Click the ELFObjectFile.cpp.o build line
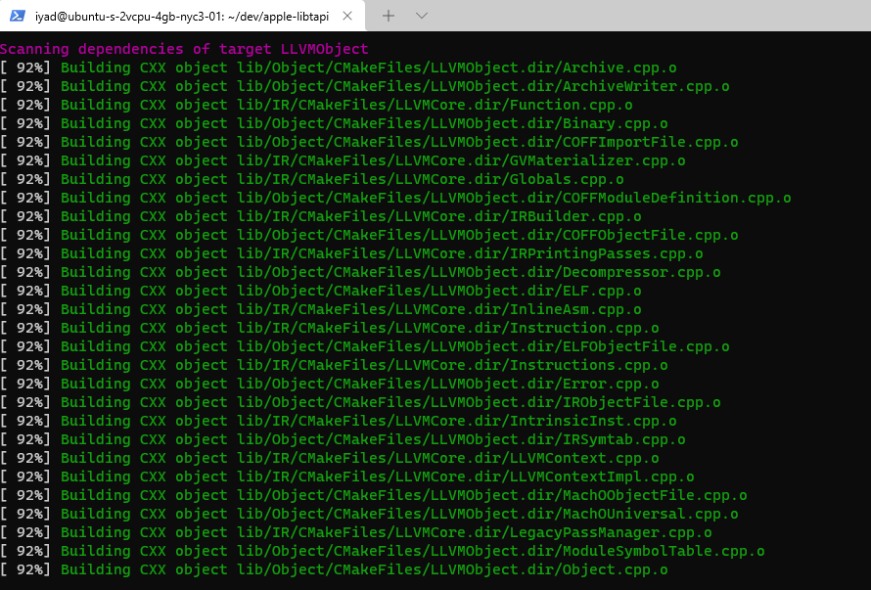Image resolution: width=871 pixels, height=590 pixels. point(365,347)
